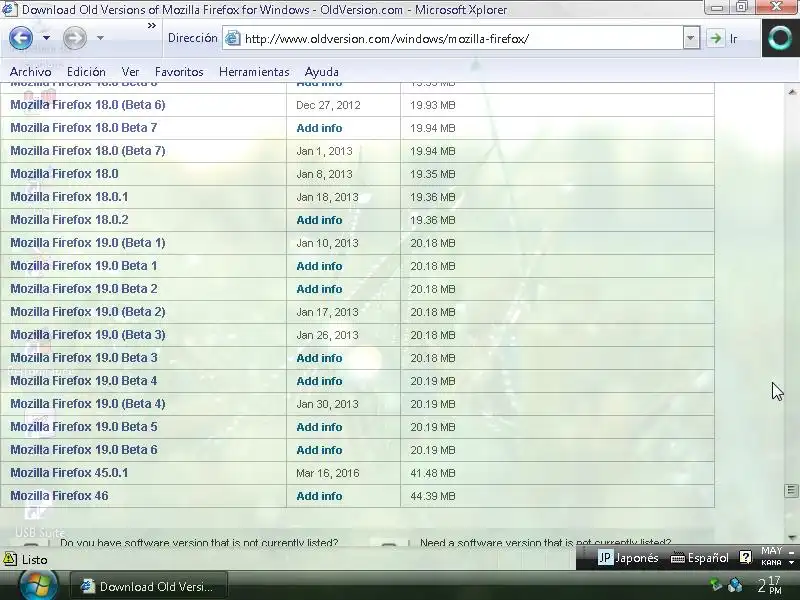This screenshot has width=800, height=600.
Task: Minimize the language bar
Action: pyautogui.click(x=791, y=552)
